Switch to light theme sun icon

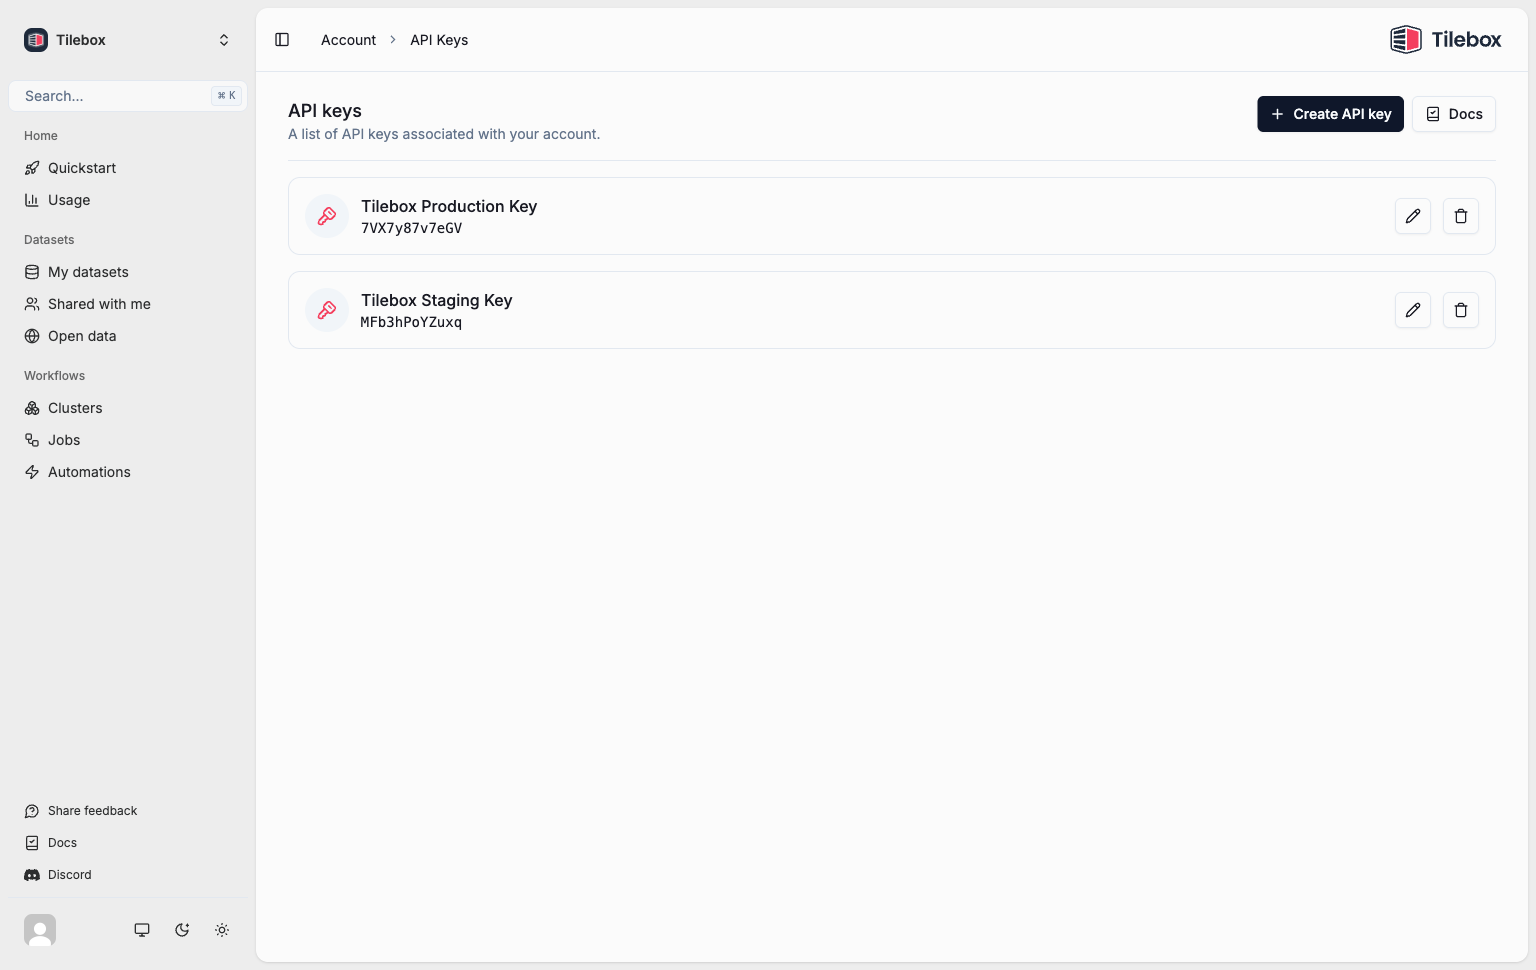point(222,930)
